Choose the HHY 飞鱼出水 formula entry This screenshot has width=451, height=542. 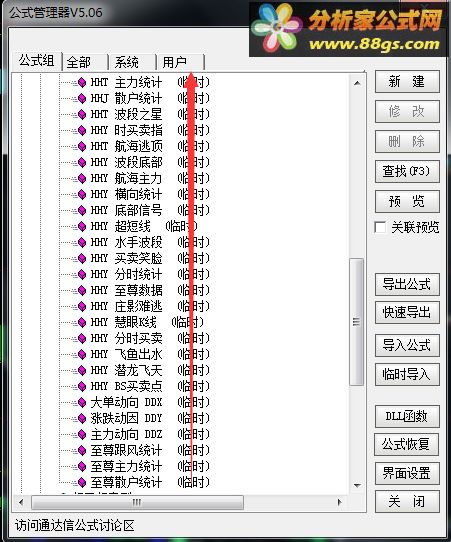150,354
